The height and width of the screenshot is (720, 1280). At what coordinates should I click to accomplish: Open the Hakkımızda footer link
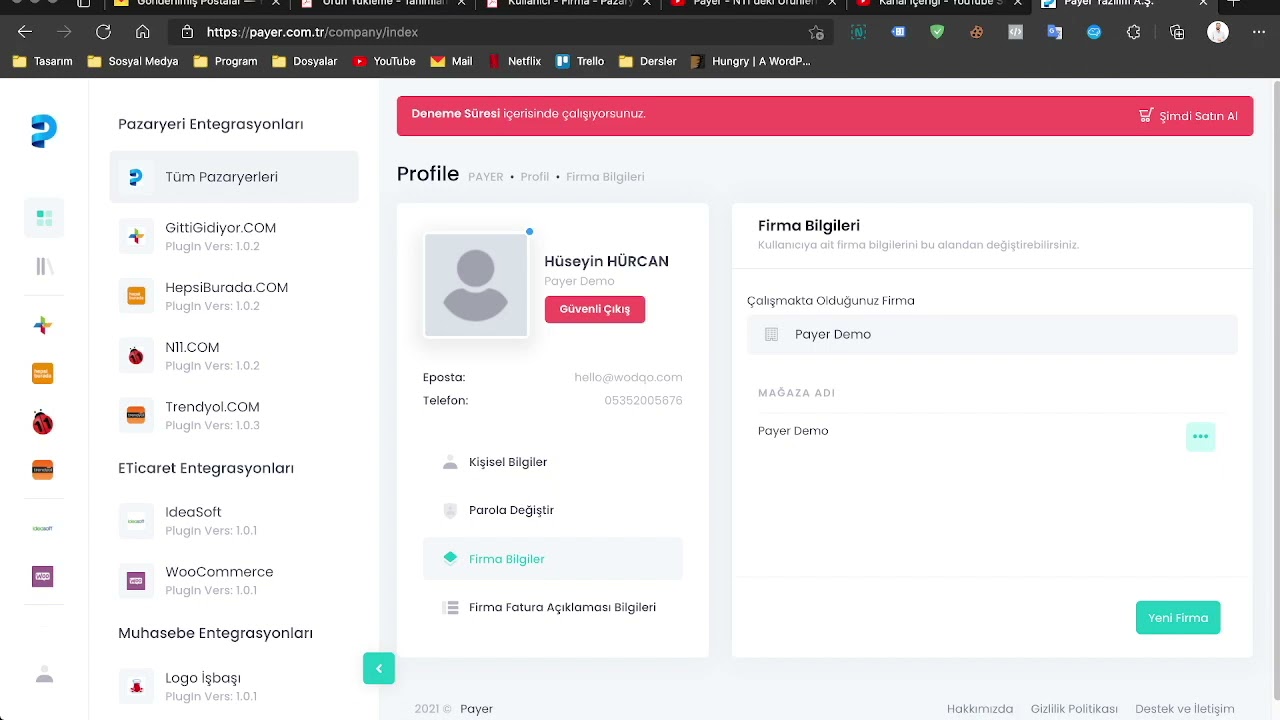pos(980,709)
